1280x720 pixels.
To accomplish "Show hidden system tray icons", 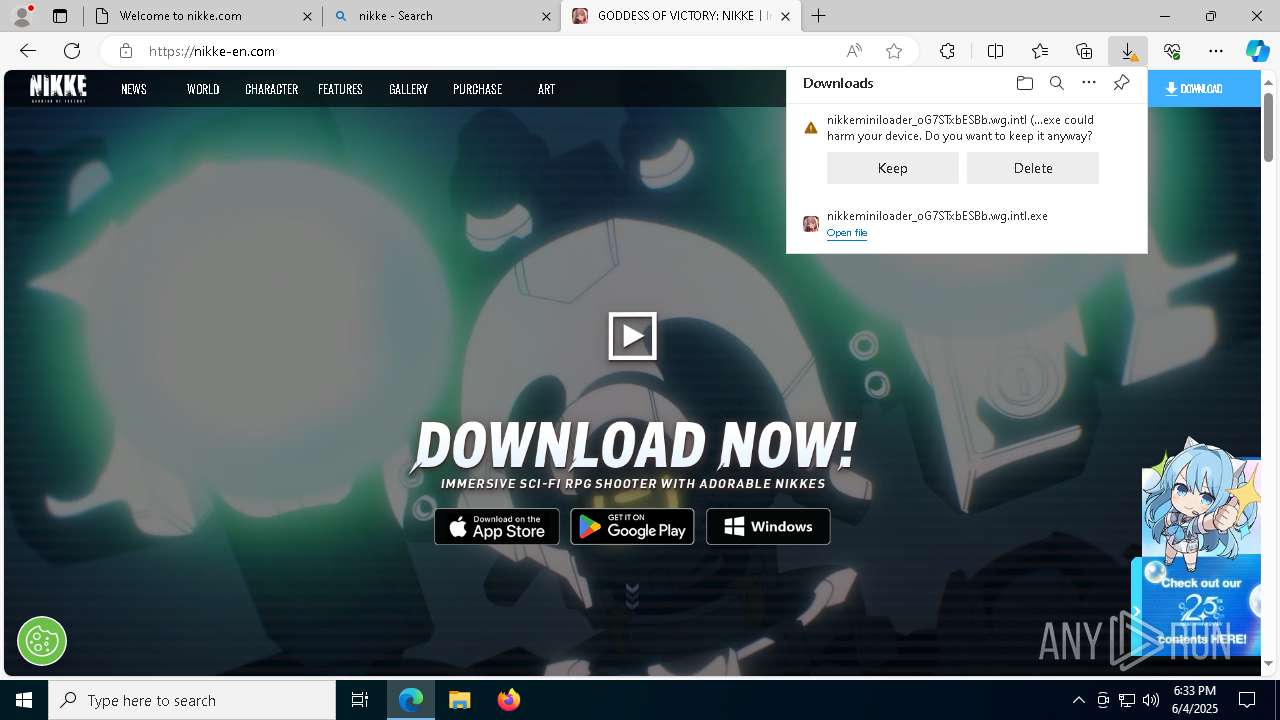I will point(1078,700).
